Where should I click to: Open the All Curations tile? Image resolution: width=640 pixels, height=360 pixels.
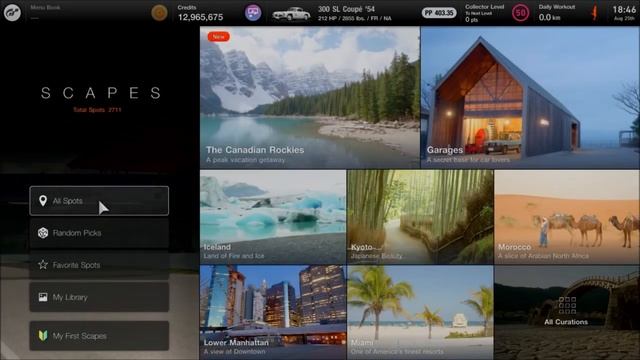567,312
